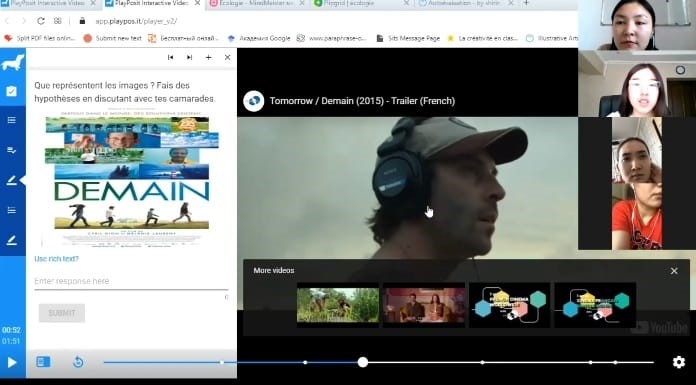Open Illustrative Arts bookmark

(x=552, y=38)
